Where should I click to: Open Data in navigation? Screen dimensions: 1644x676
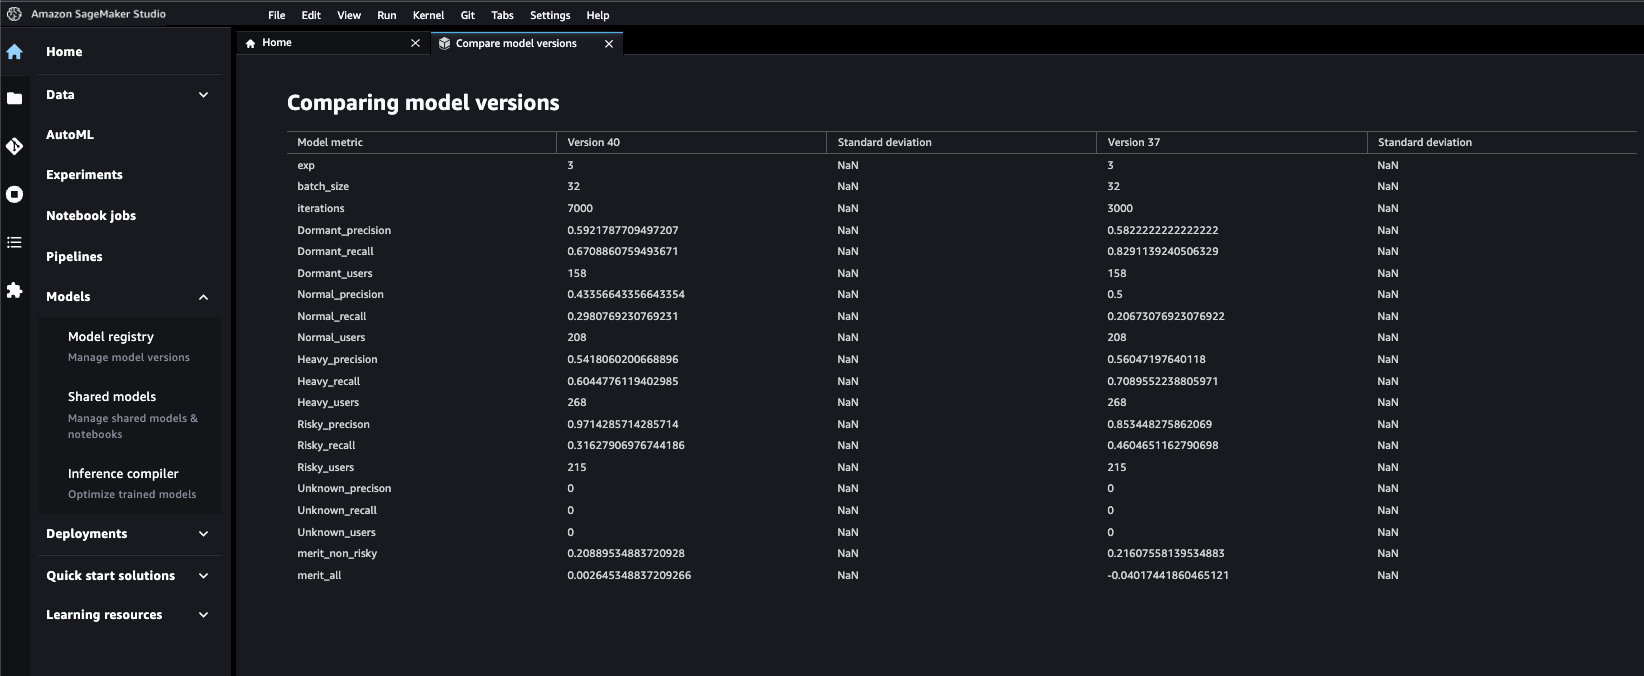tap(60, 95)
